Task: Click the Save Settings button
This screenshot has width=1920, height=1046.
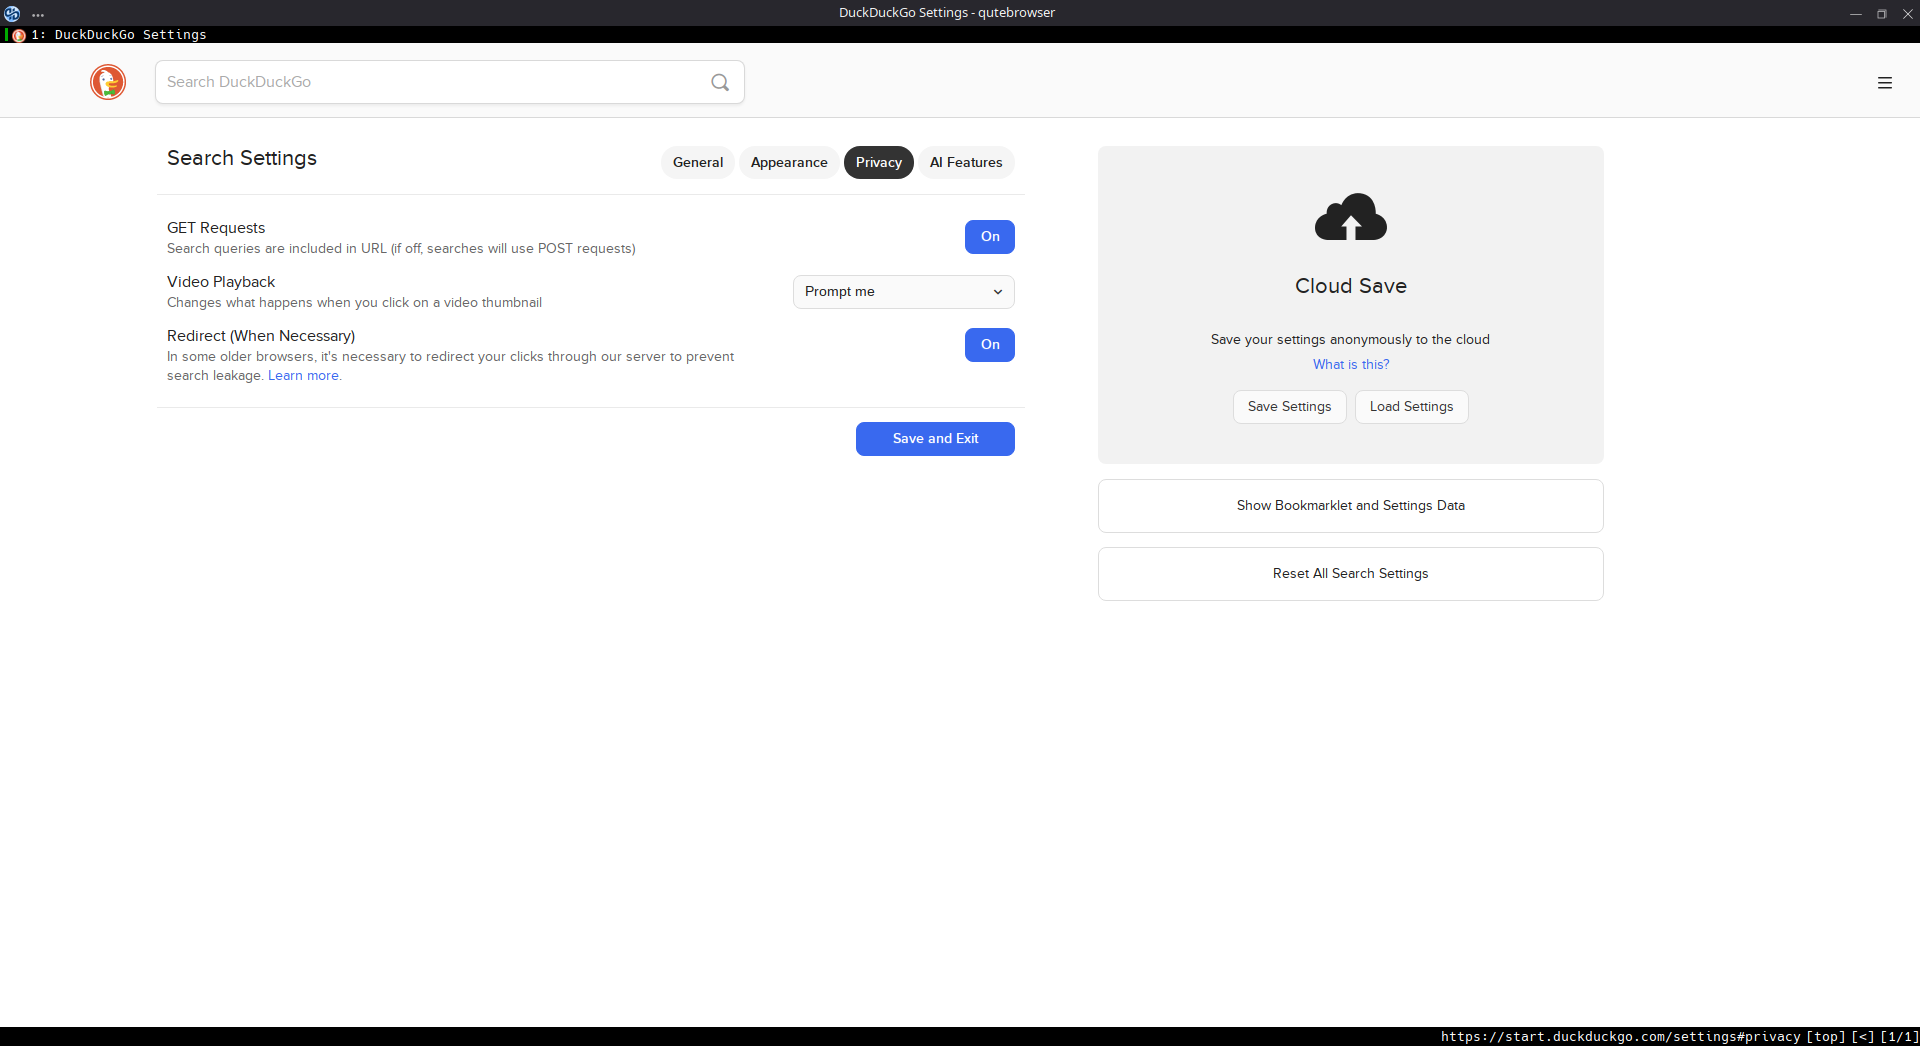Action: pyautogui.click(x=1290, y=407)
